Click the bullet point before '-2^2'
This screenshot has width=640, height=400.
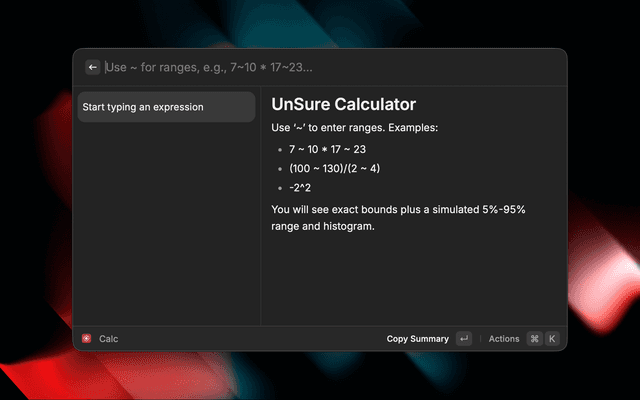[278, 188]
